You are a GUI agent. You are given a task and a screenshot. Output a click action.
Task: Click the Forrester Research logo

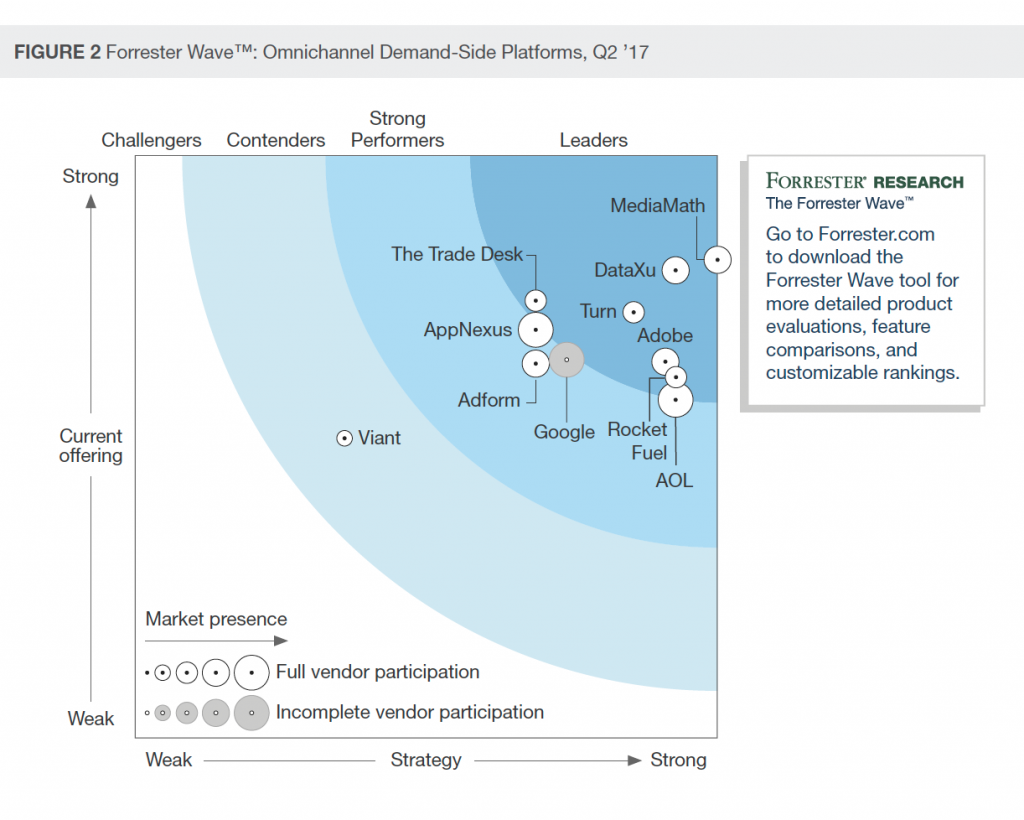click(864, 181)
